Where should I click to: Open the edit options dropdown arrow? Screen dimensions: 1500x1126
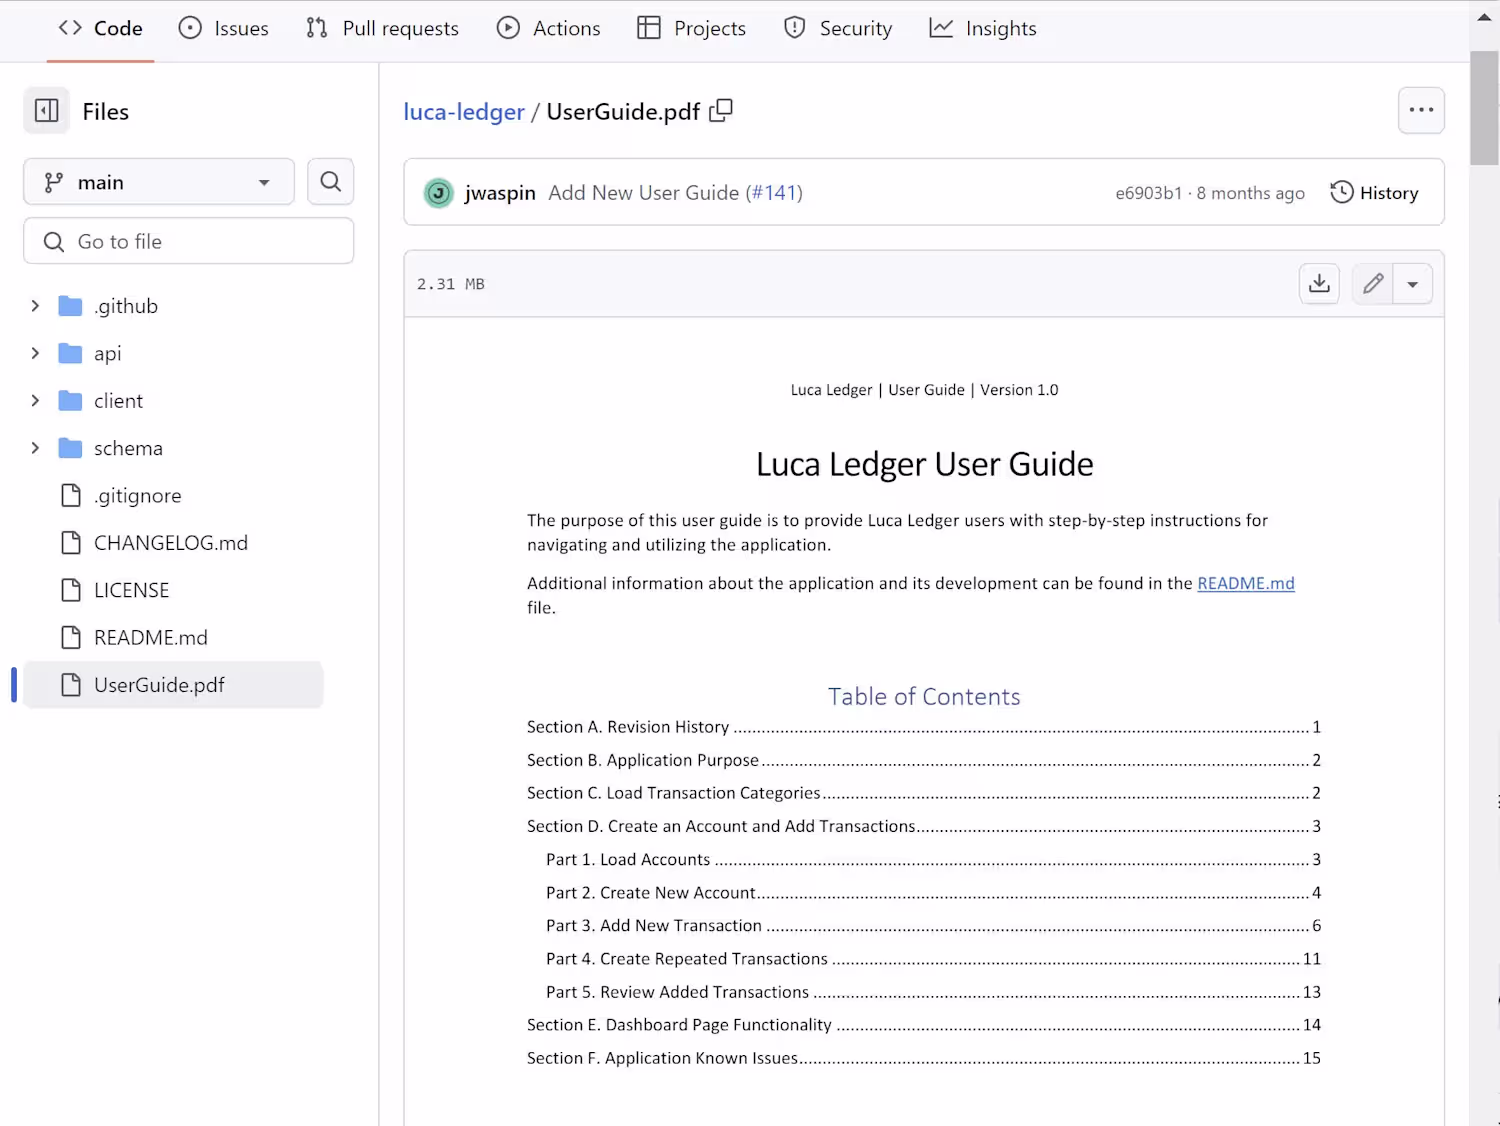pyautogui.click(x=1412, y=284)
